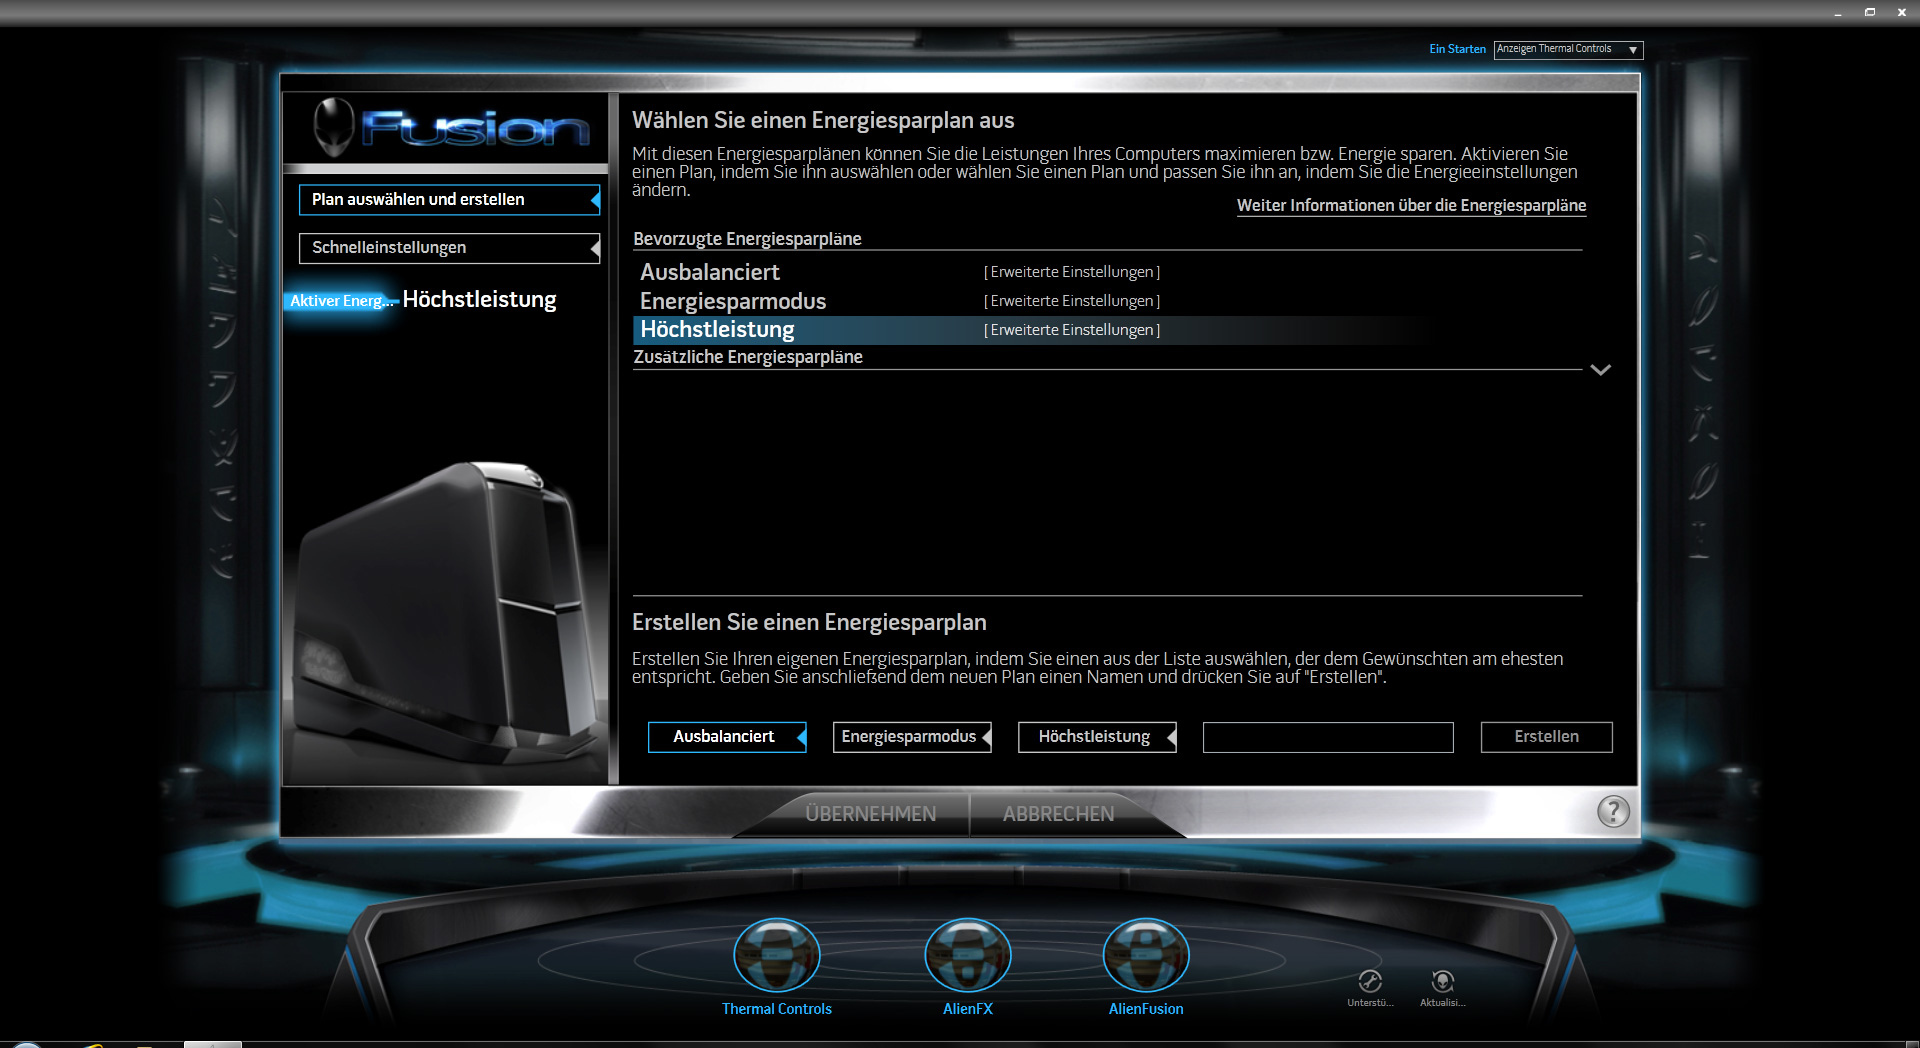Restore down the application window

1869,12
